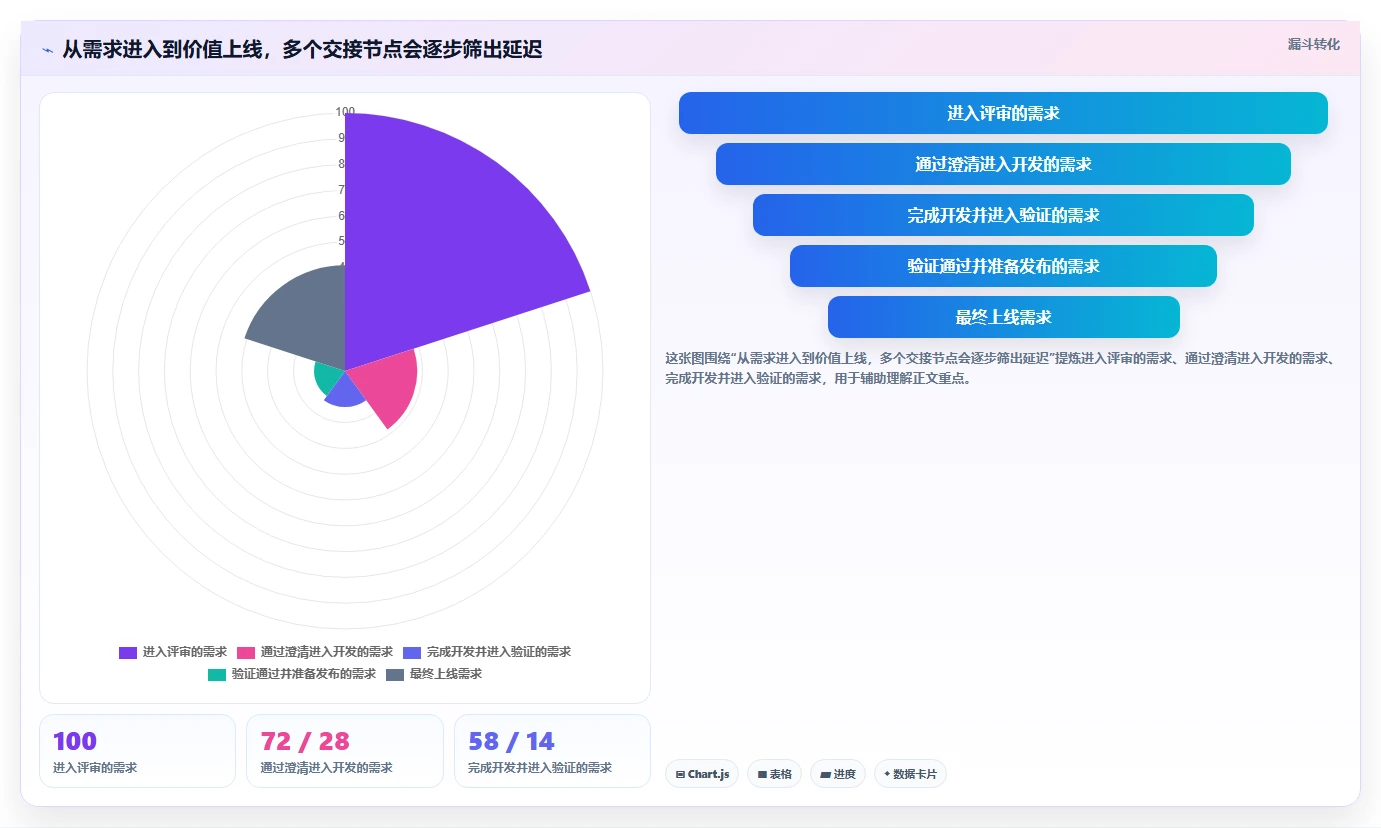Click the icon inside the 表格 tag
The image size is (1381, 828).
tap(762, 774)
